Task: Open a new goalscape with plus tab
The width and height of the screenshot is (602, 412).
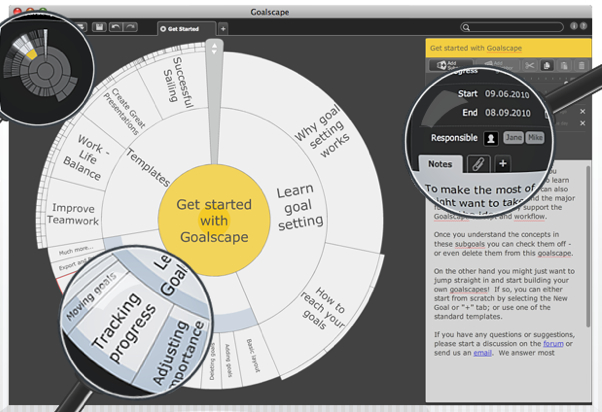Action: pos(223,28)
